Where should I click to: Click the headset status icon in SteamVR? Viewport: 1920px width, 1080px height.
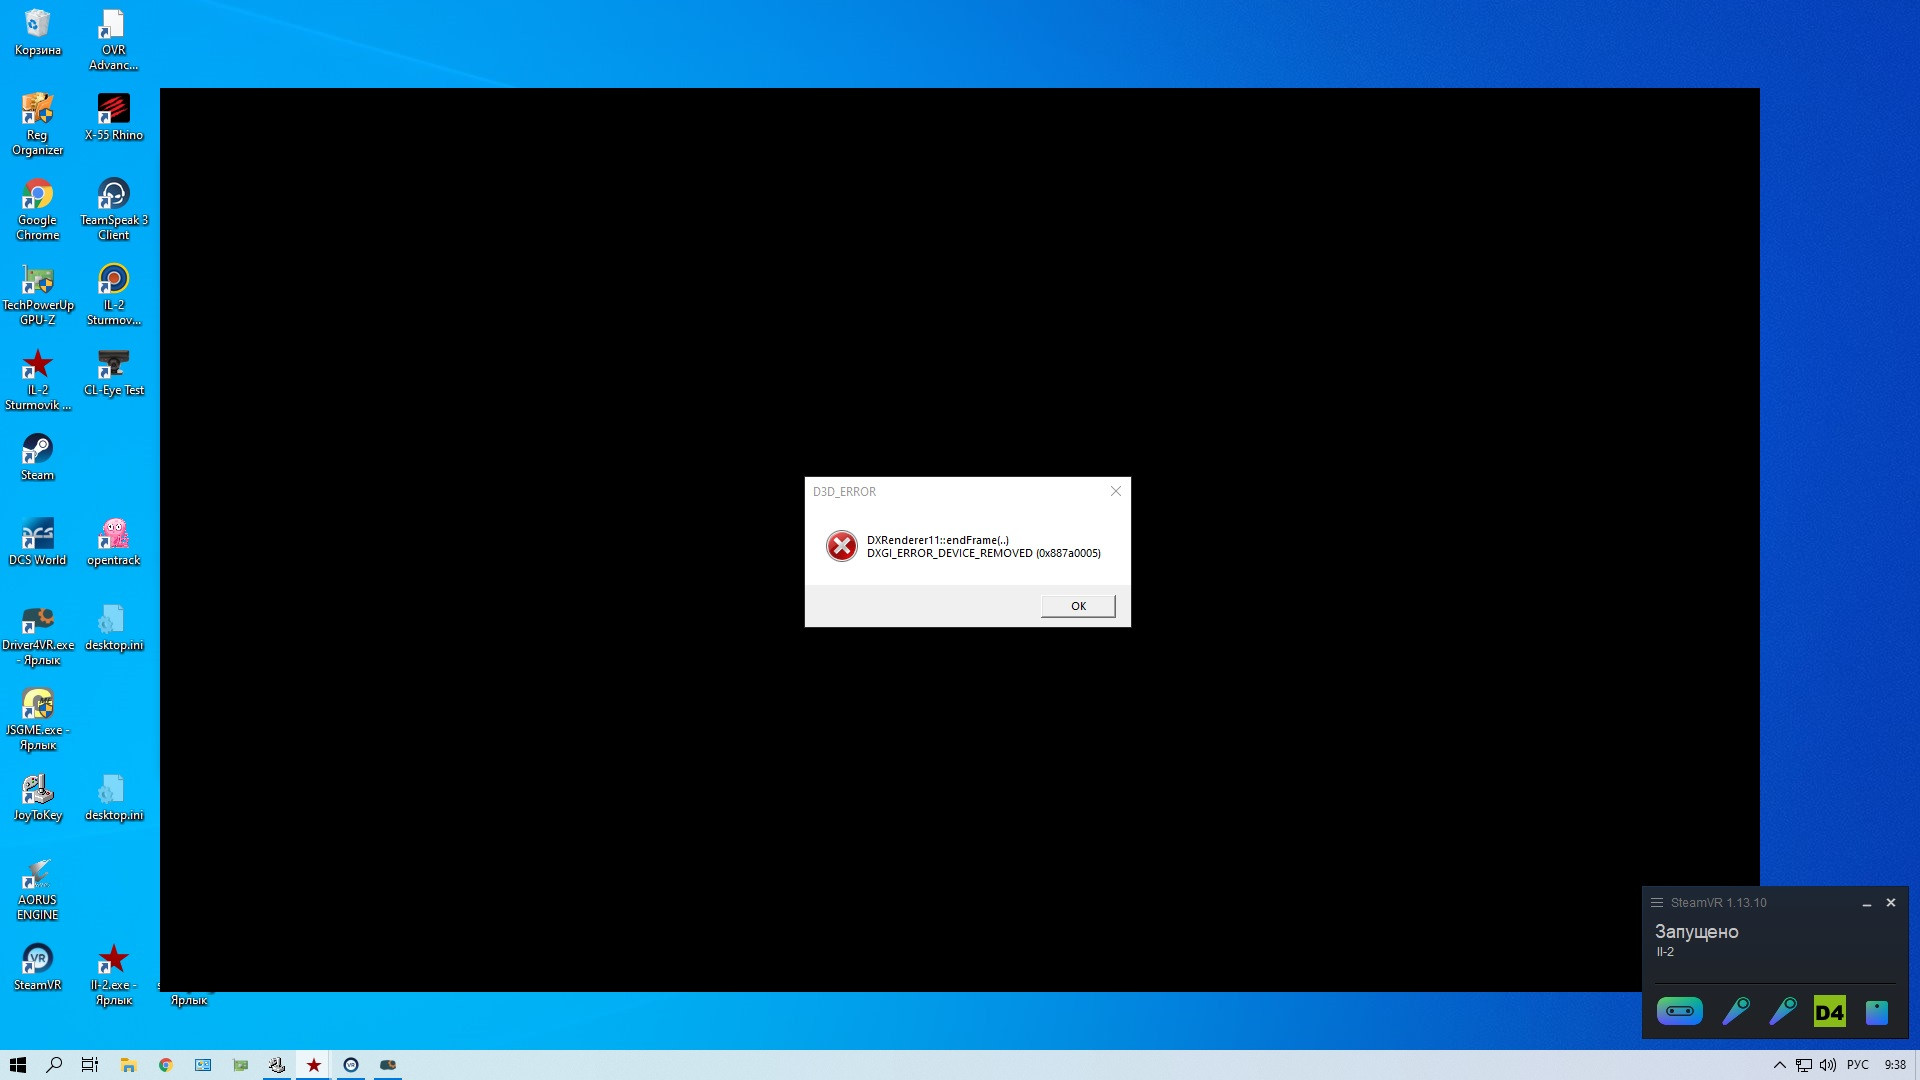1680,1011
